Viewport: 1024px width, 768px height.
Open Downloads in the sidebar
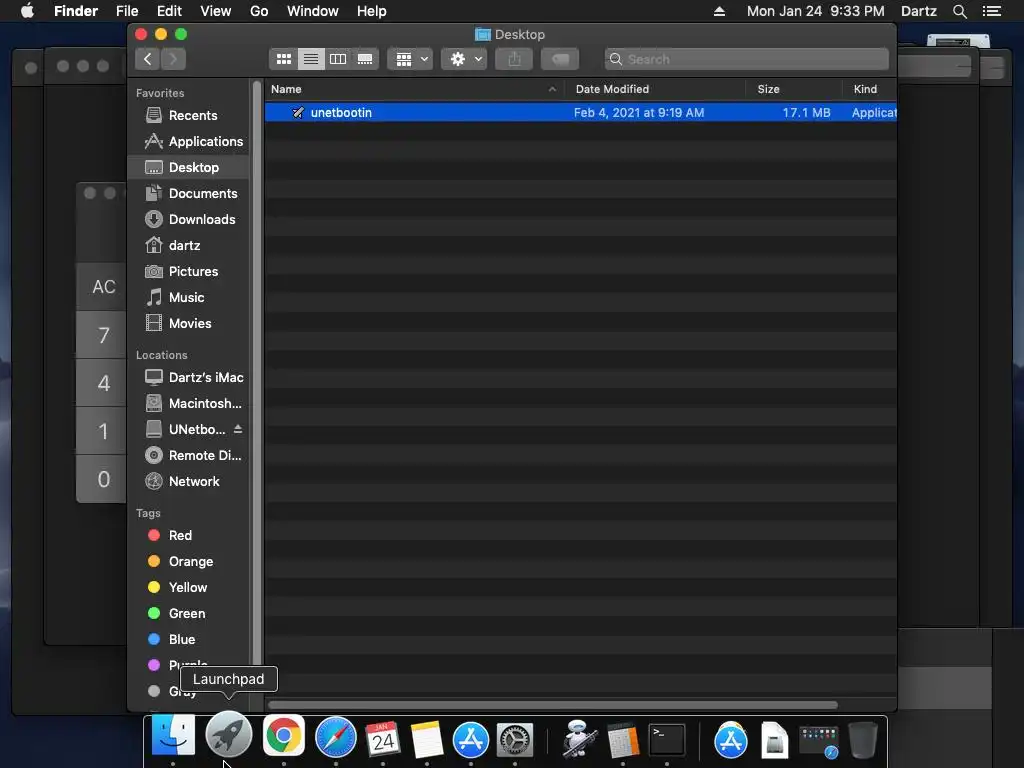coord(189,219)
